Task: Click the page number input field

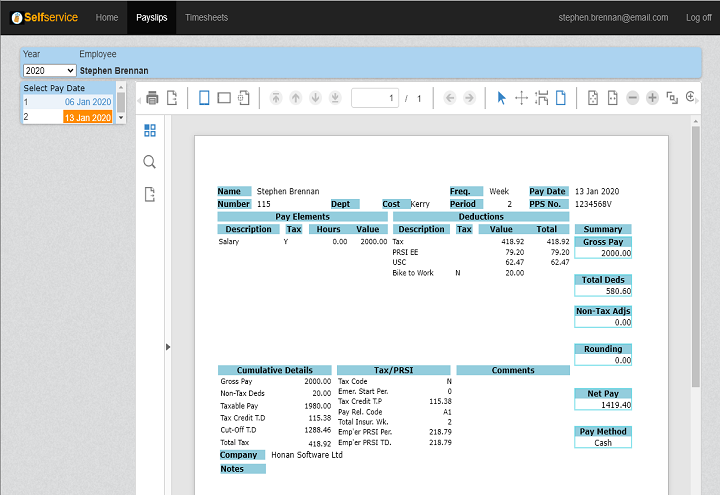Action: tap(375, 98)
